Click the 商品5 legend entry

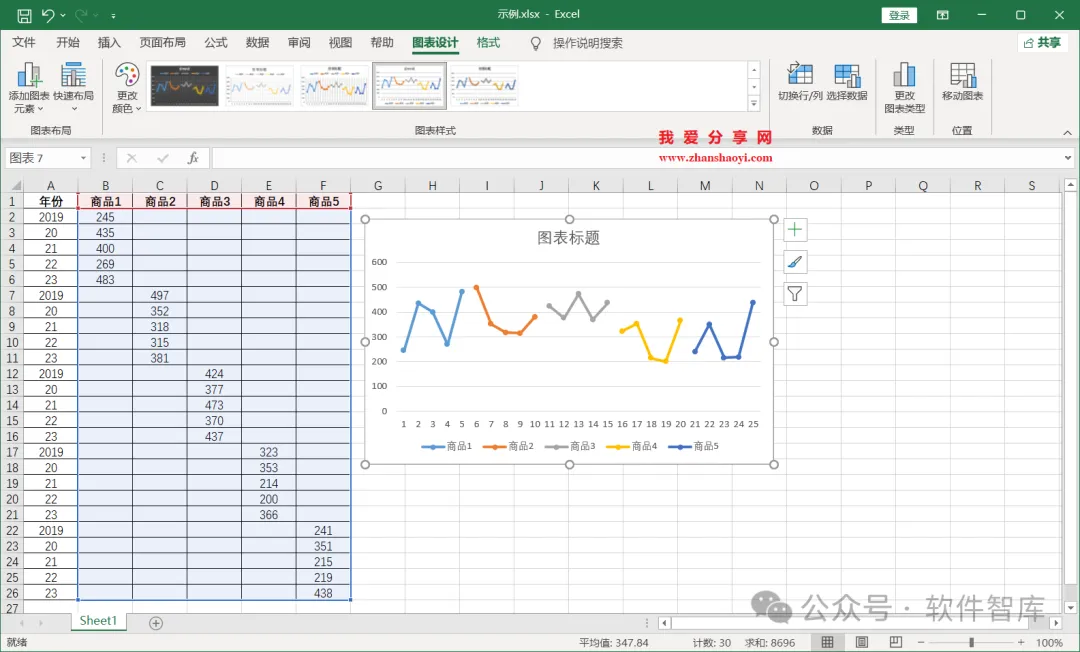point(694,446)
